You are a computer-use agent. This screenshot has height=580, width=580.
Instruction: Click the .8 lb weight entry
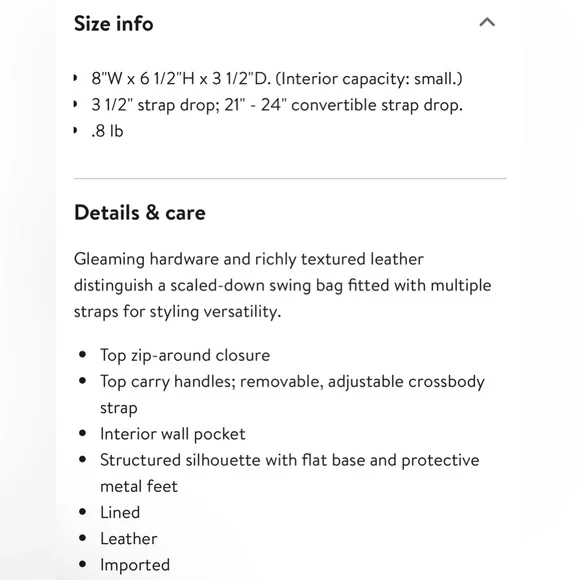pyautogui.click(x=107, y=131)
